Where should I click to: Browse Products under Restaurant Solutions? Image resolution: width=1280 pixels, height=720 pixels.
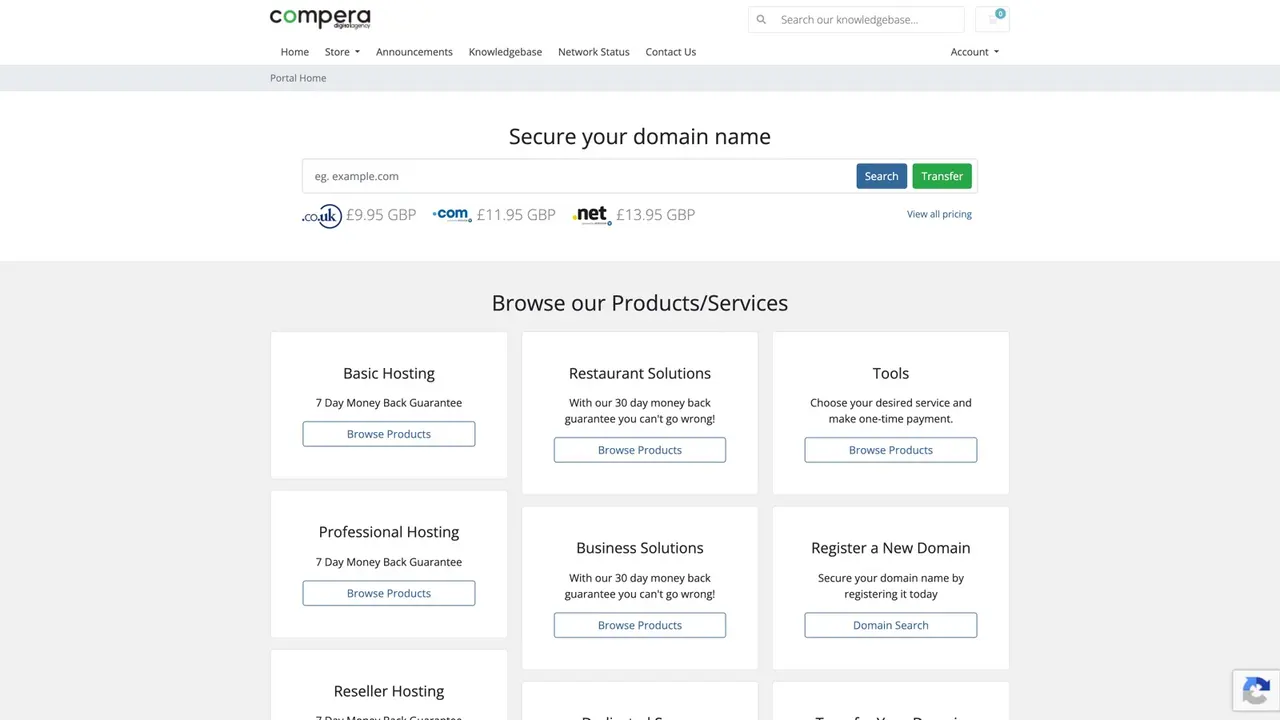(640, 450)
